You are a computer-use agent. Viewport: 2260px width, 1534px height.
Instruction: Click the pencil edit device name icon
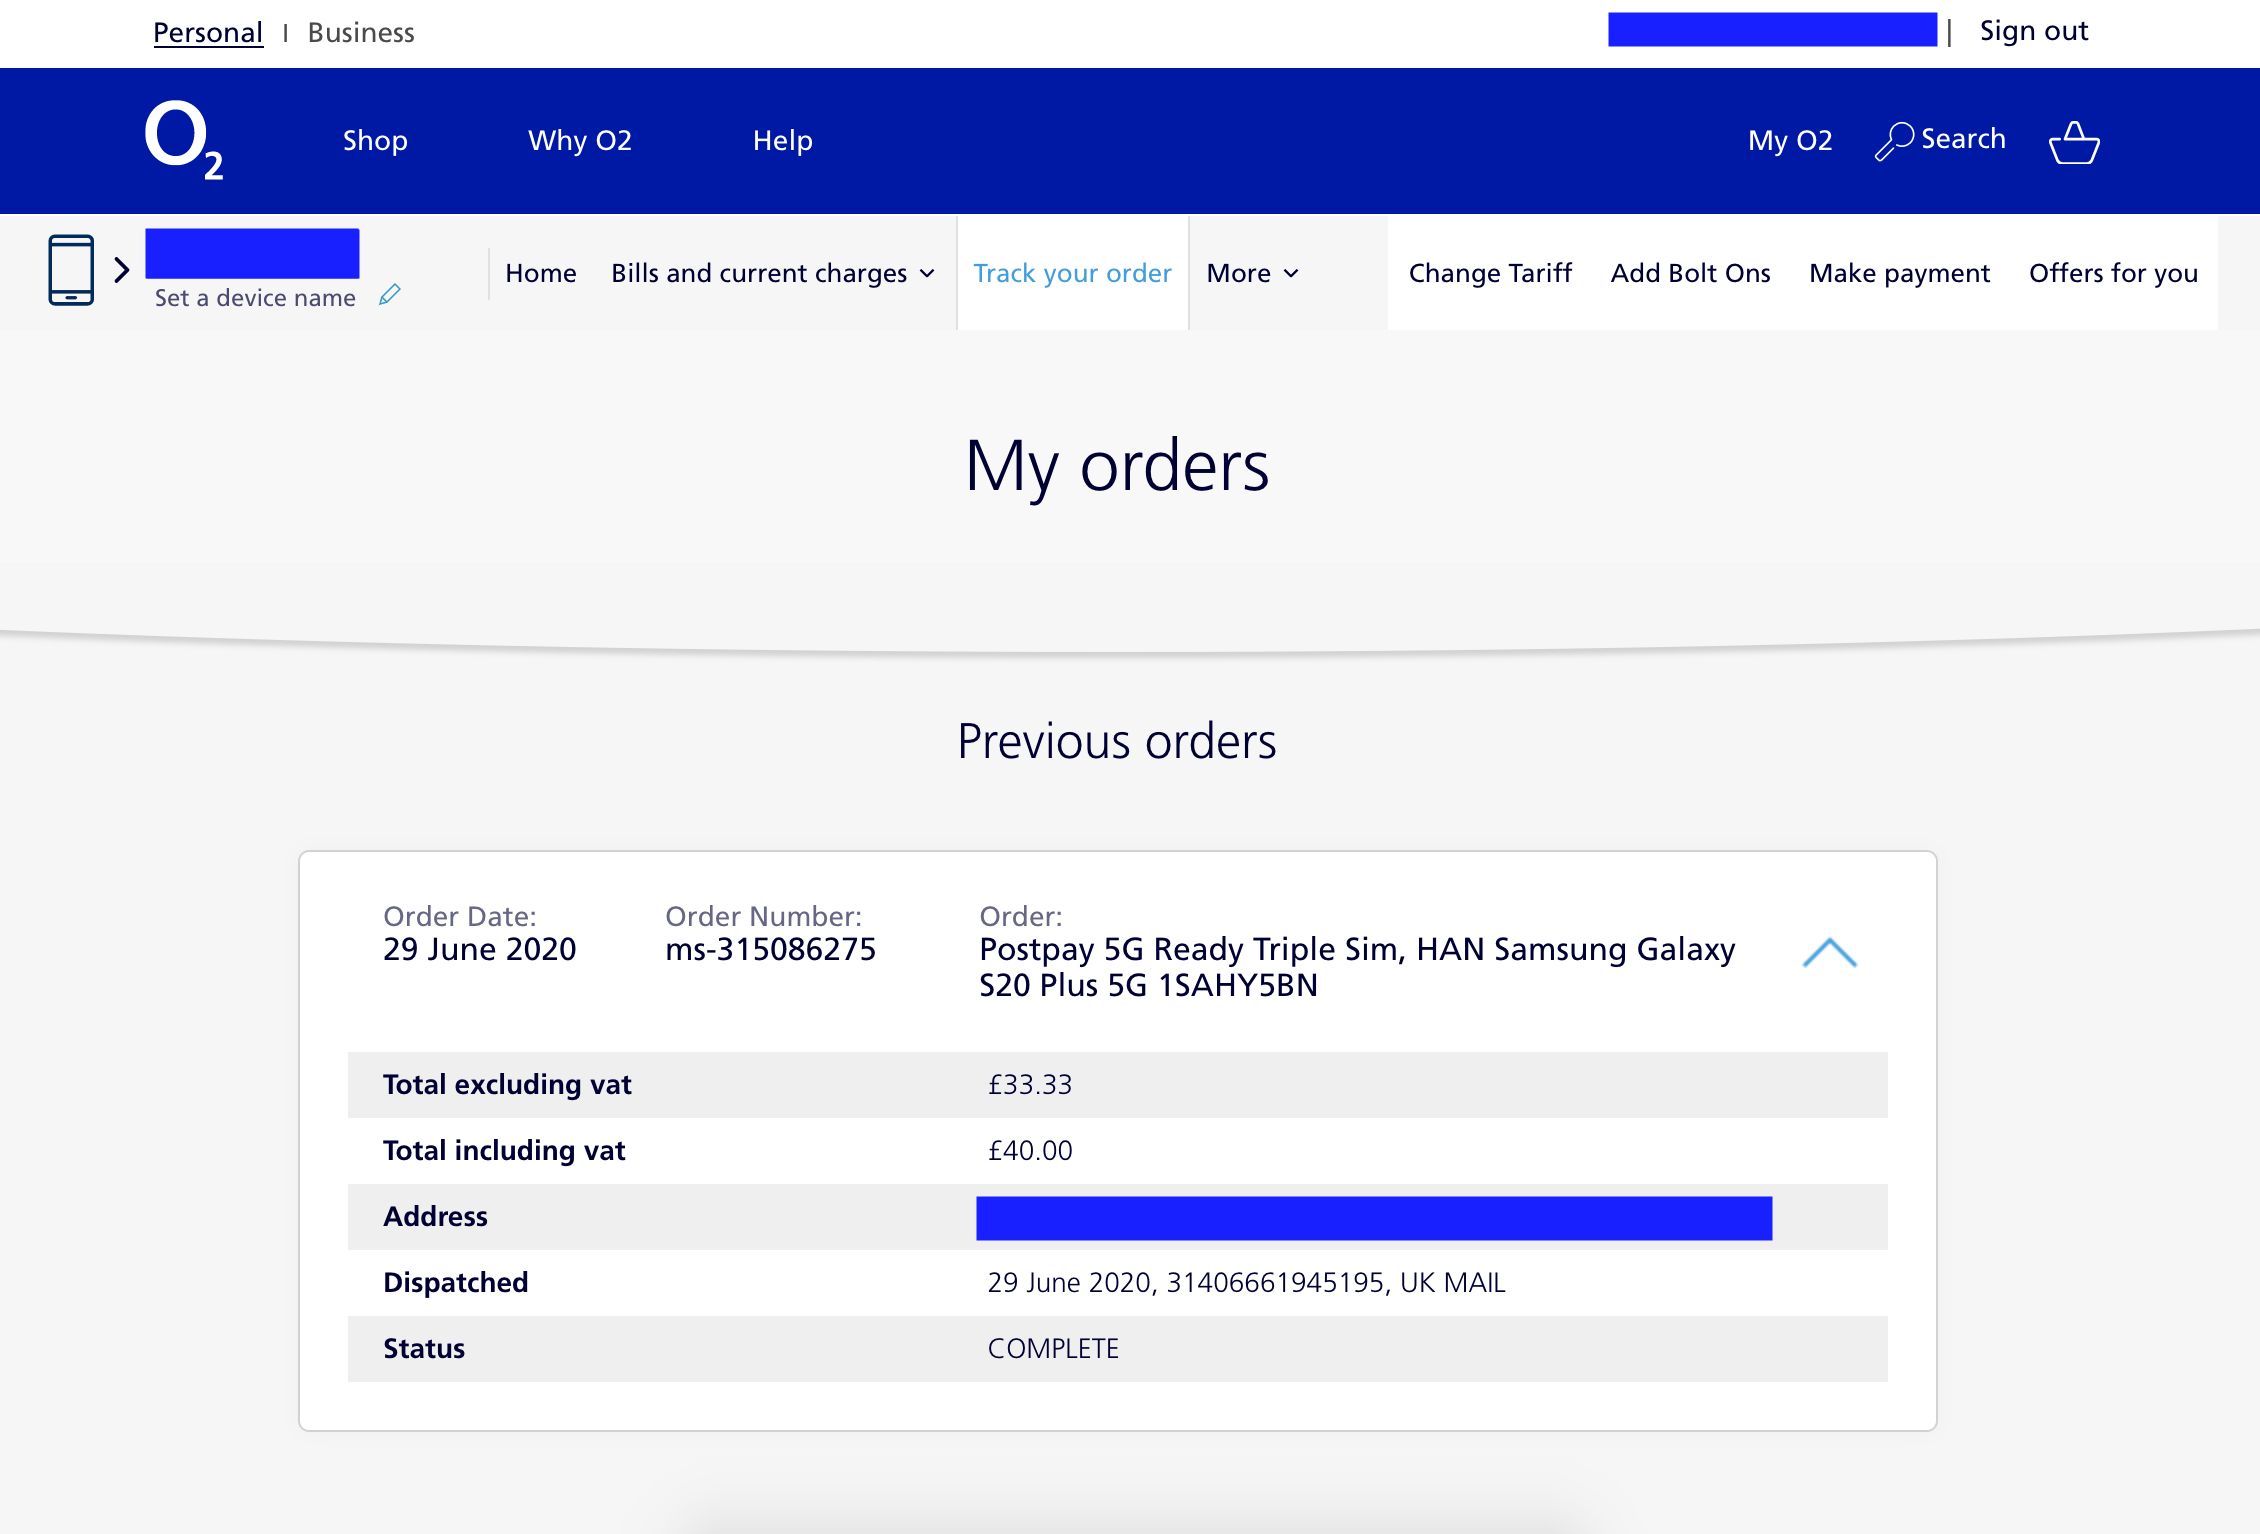390,295
